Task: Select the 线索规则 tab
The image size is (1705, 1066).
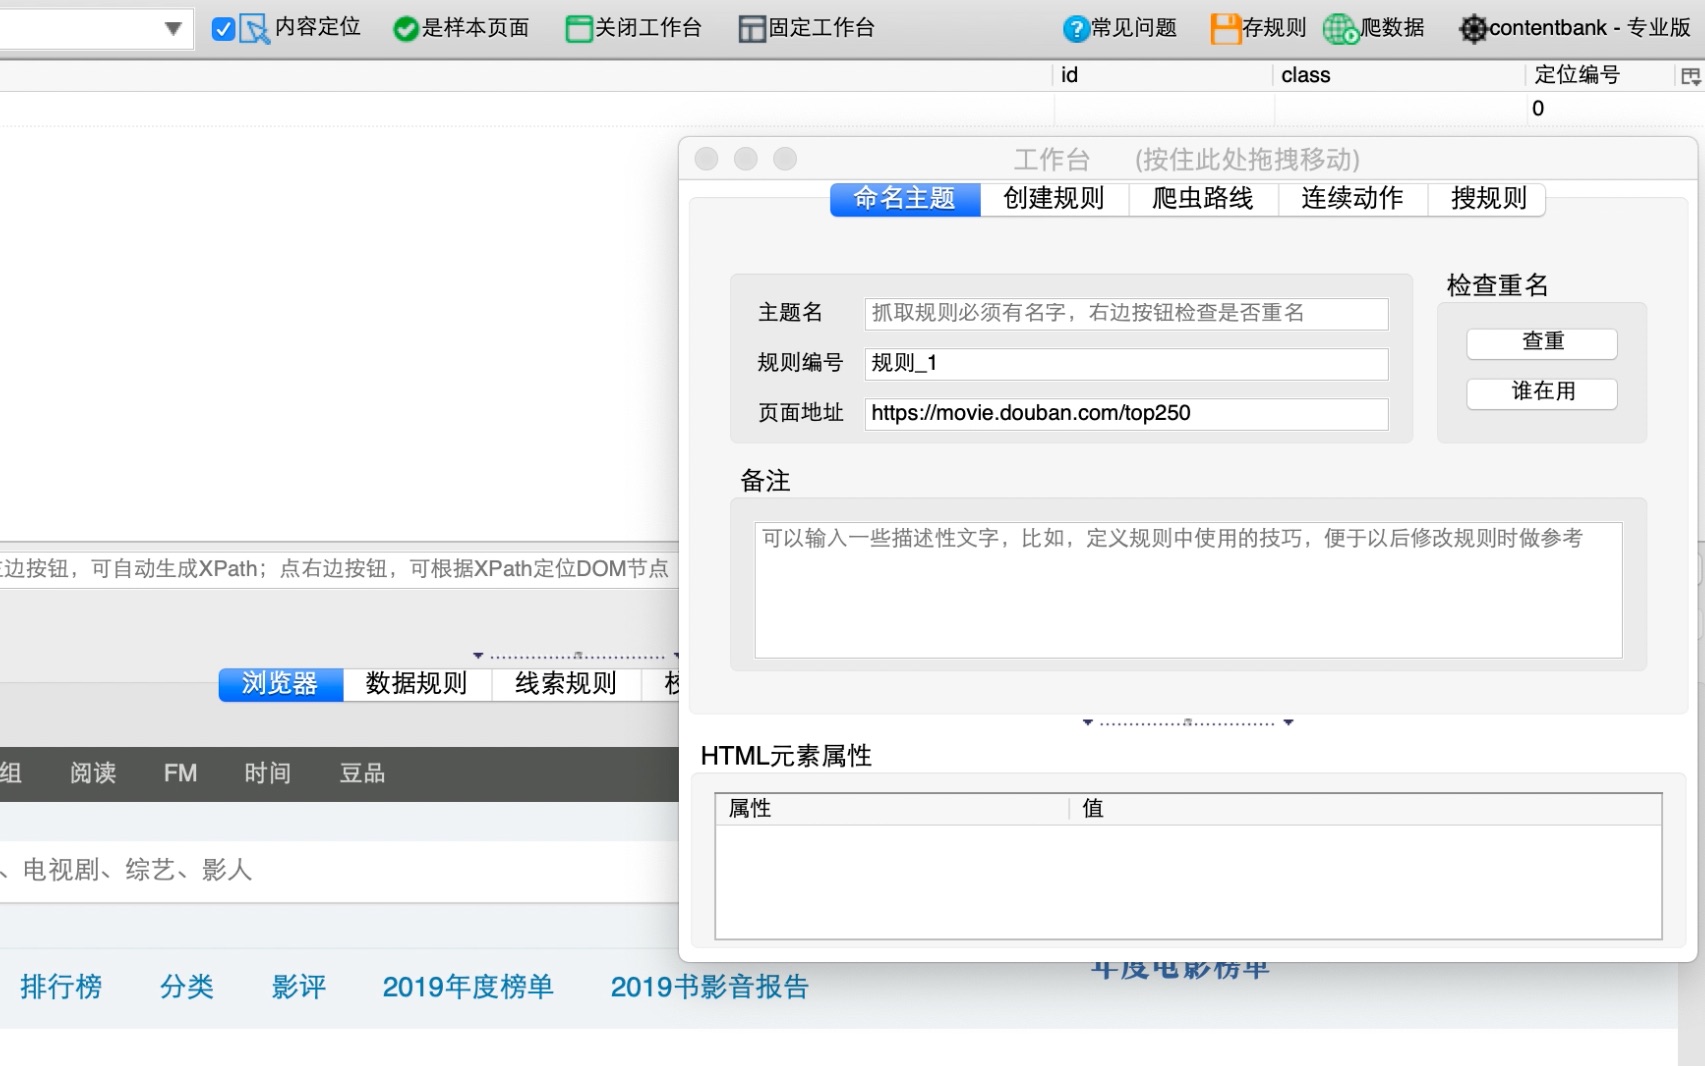Action: pos(565,684)
